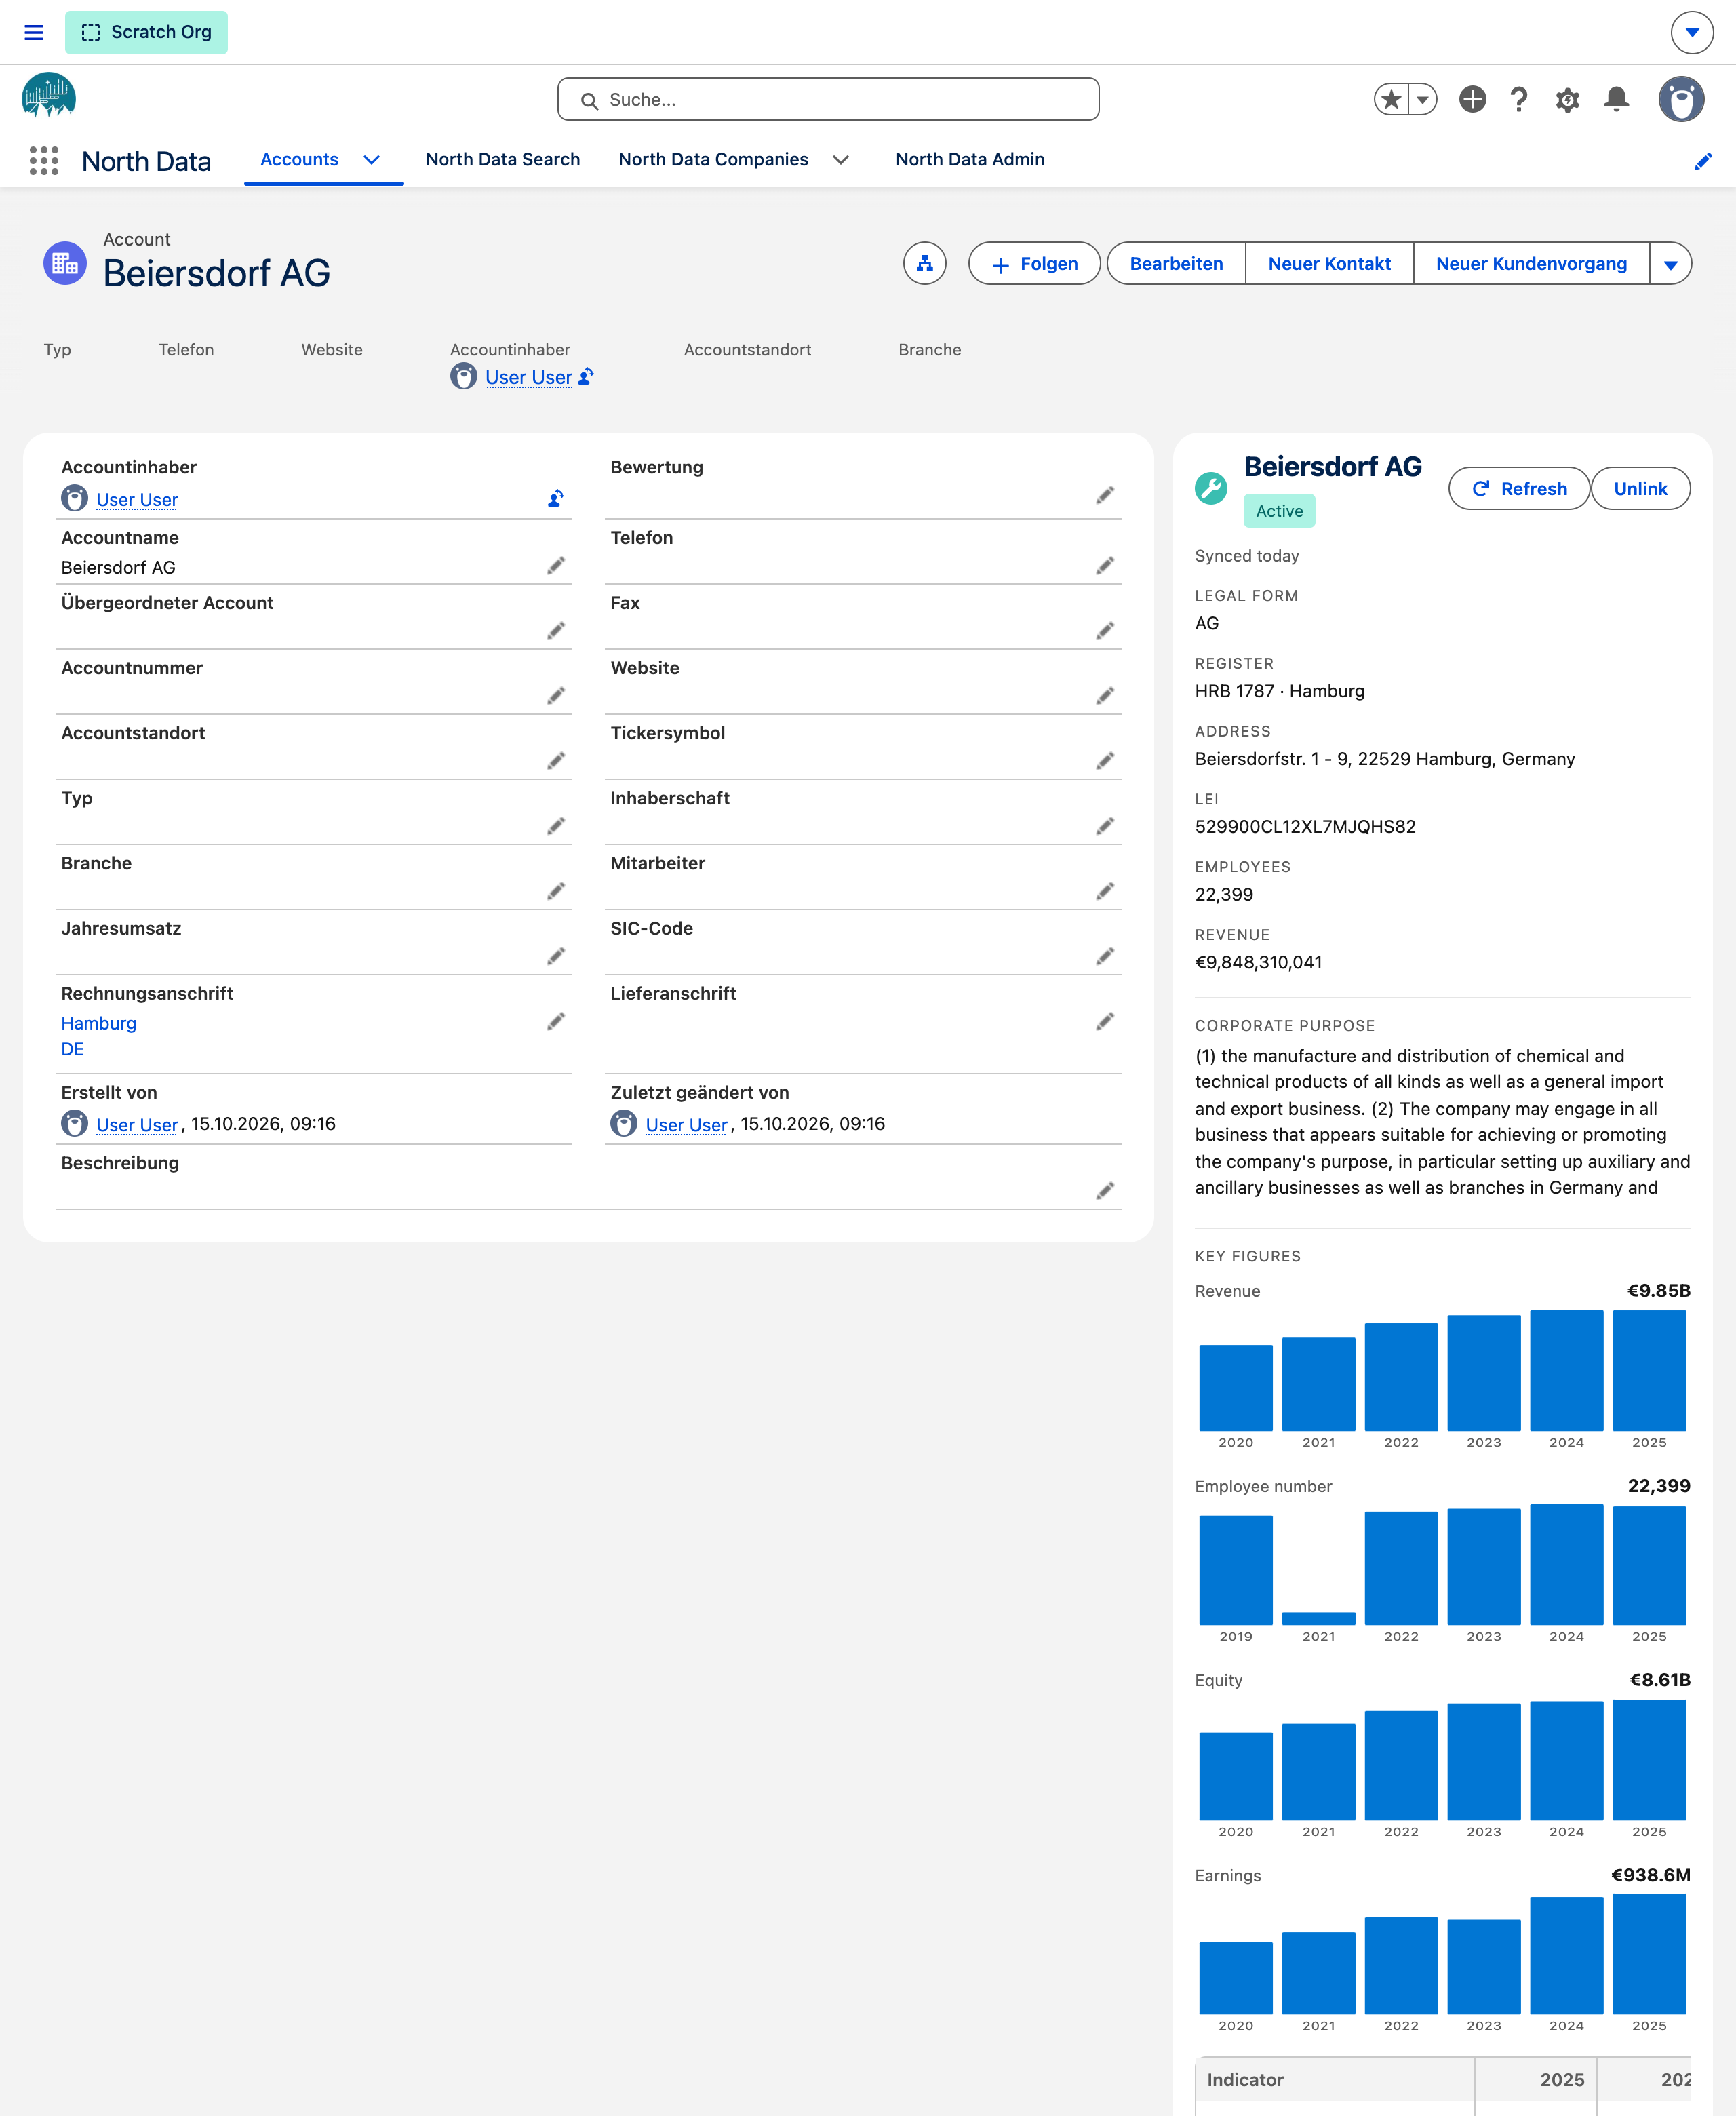Edit the Lieferanschrift pencil icon

[1105, 1021]
